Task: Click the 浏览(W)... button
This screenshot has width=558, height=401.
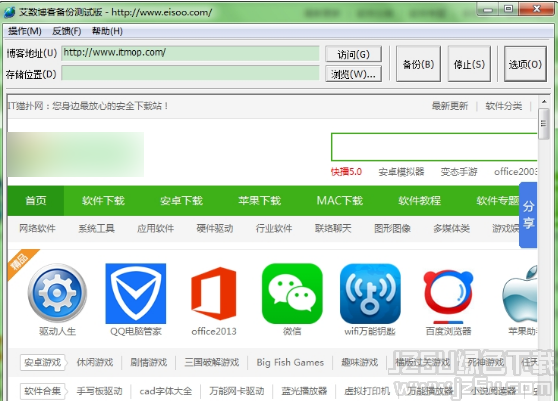Action: click(353, 74)
